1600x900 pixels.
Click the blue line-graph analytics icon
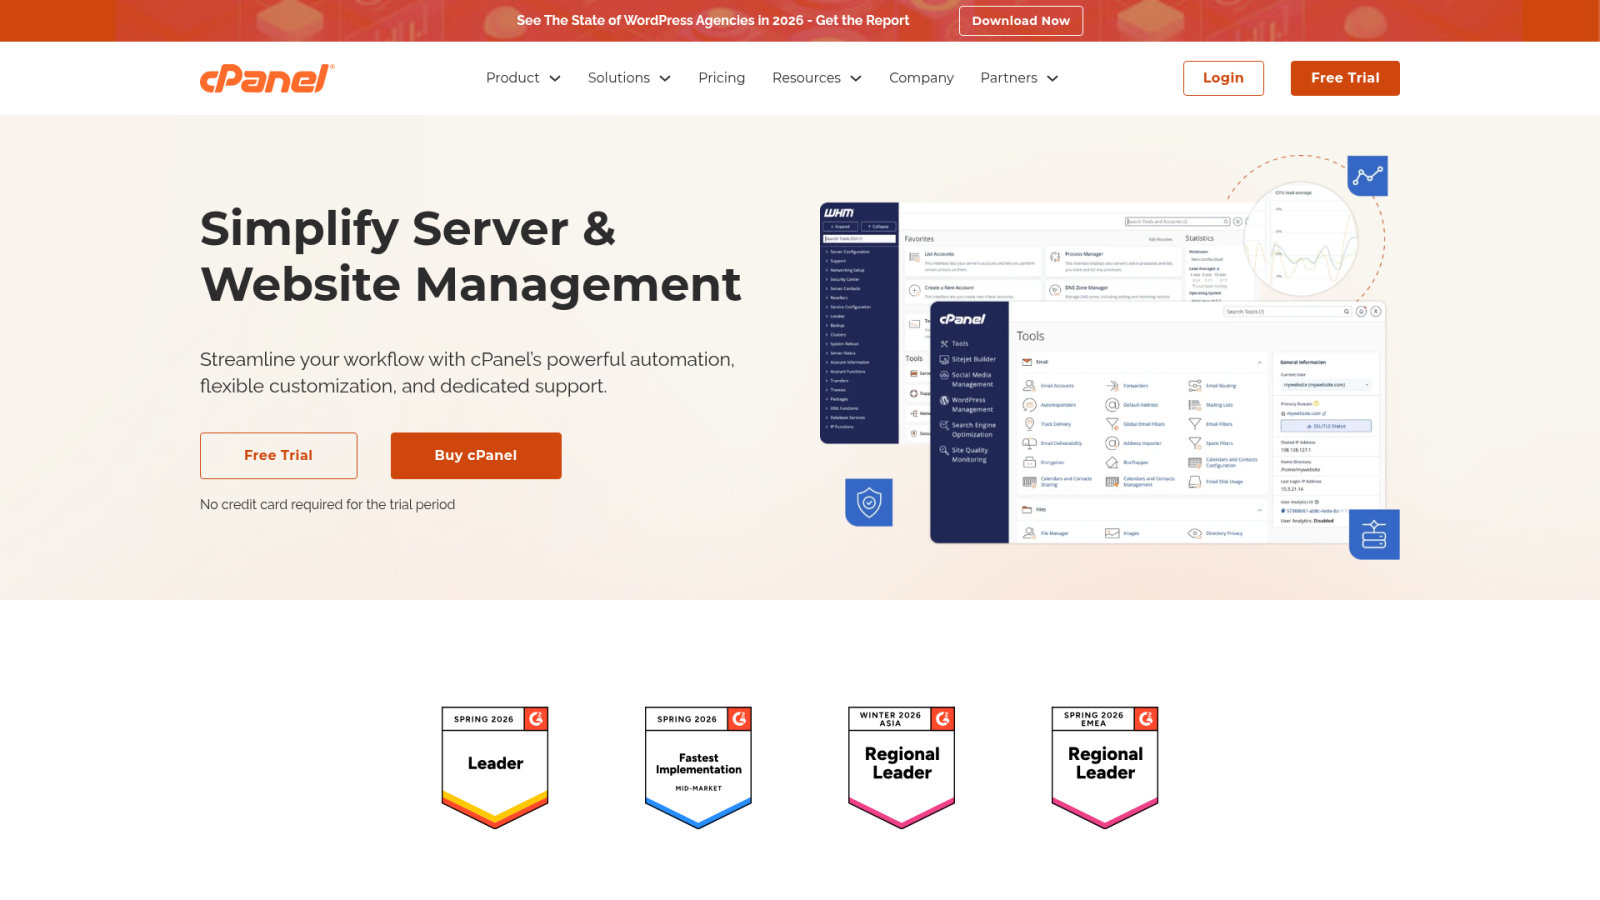[1367, 176]
